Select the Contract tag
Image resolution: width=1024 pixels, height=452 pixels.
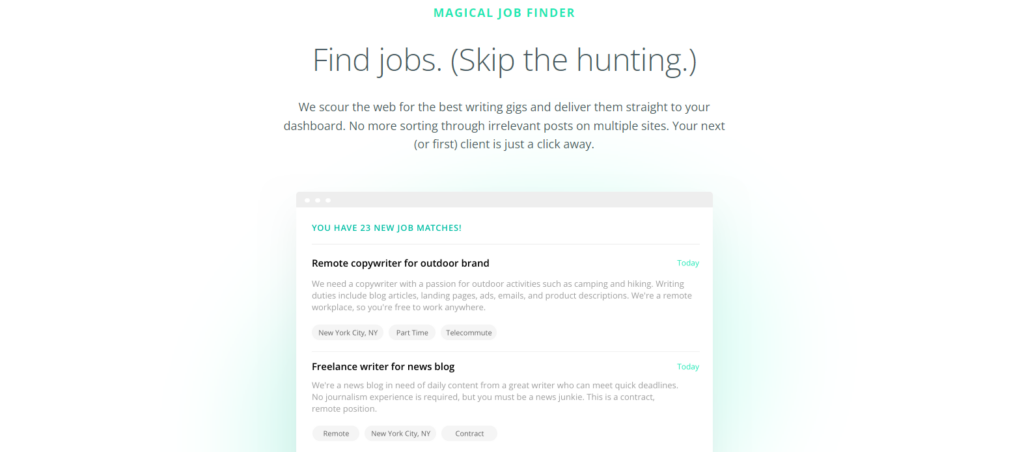click(469, 433)
